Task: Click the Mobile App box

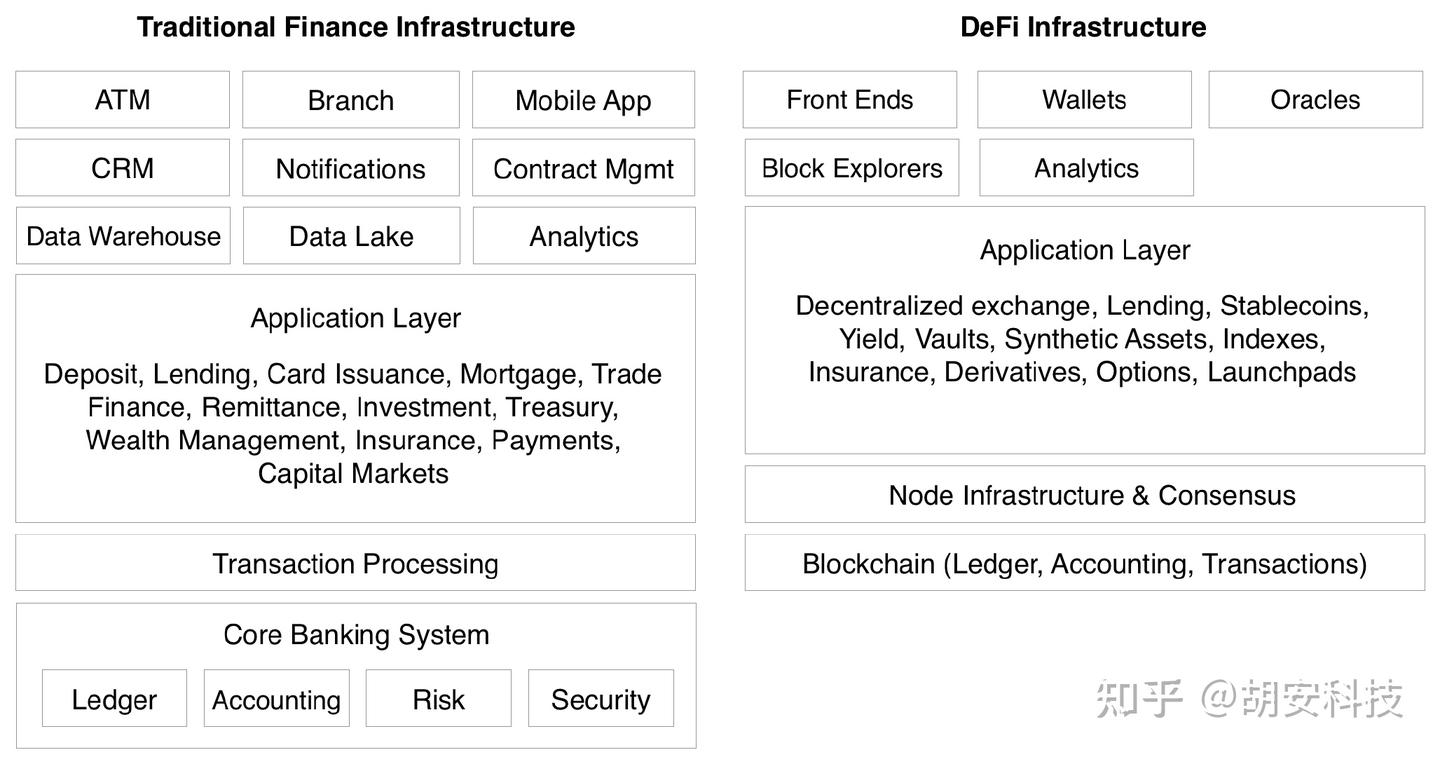Action: pyautogui.click(x=583, y=100)
